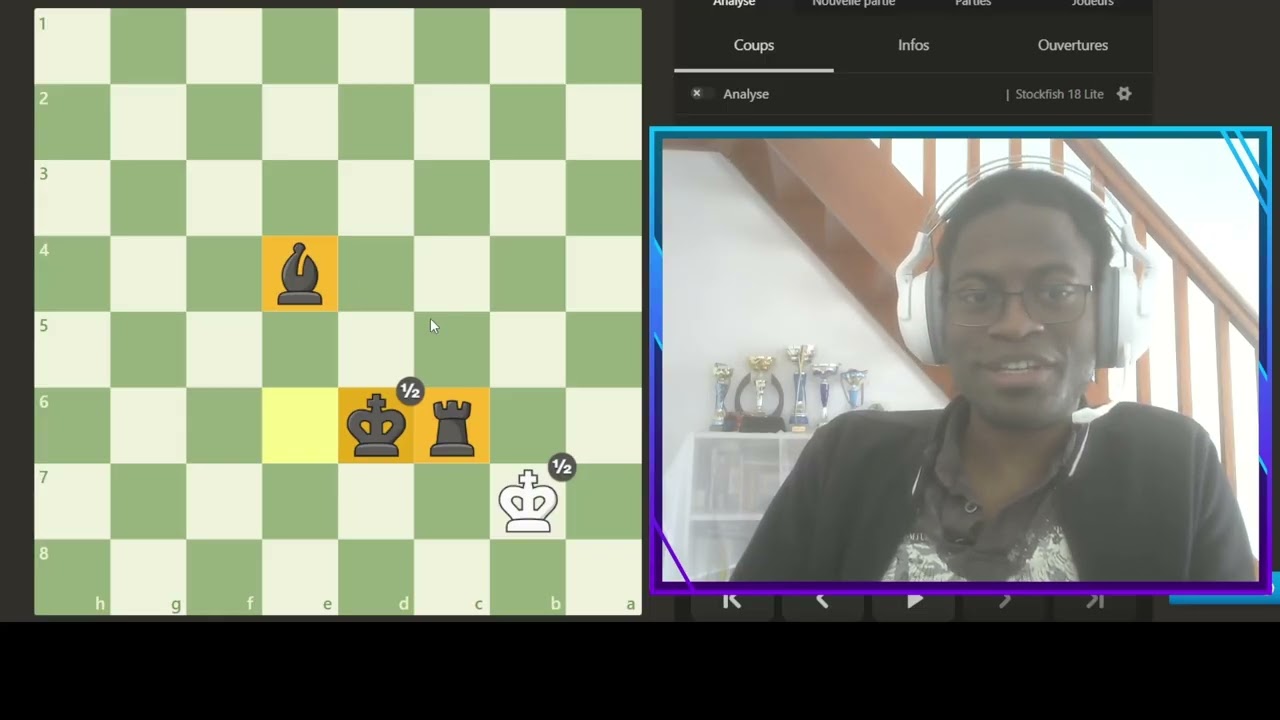Switch to the Coups tab
Screen dimensions: 1280x720
[754, 45]
